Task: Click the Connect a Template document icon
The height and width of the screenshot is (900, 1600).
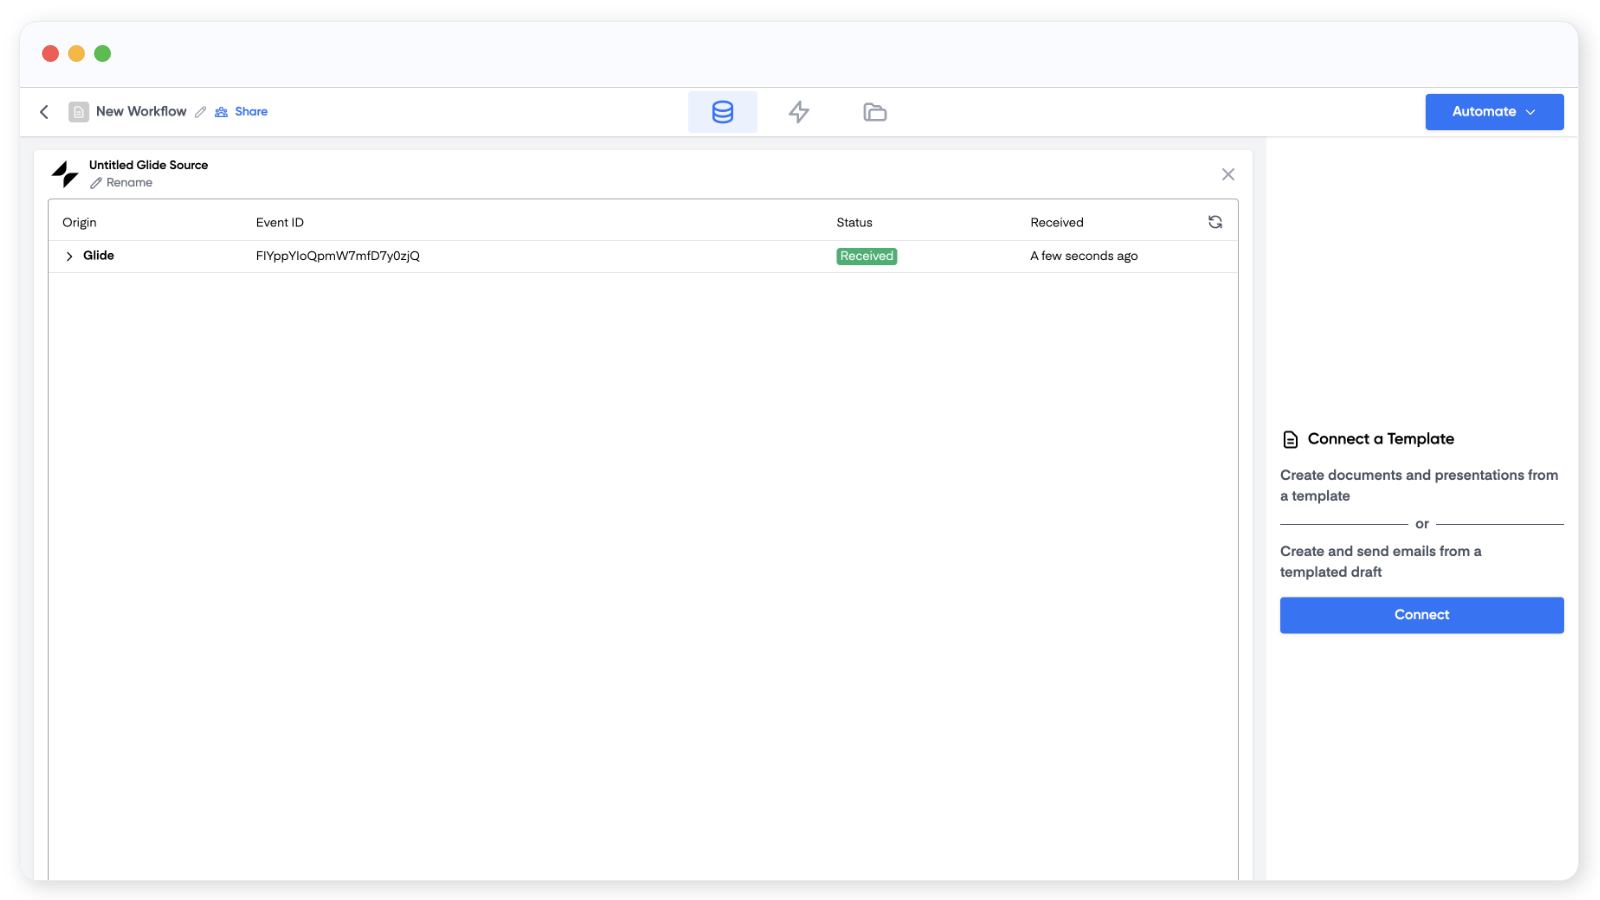Action: click(x=1290, y=439)
